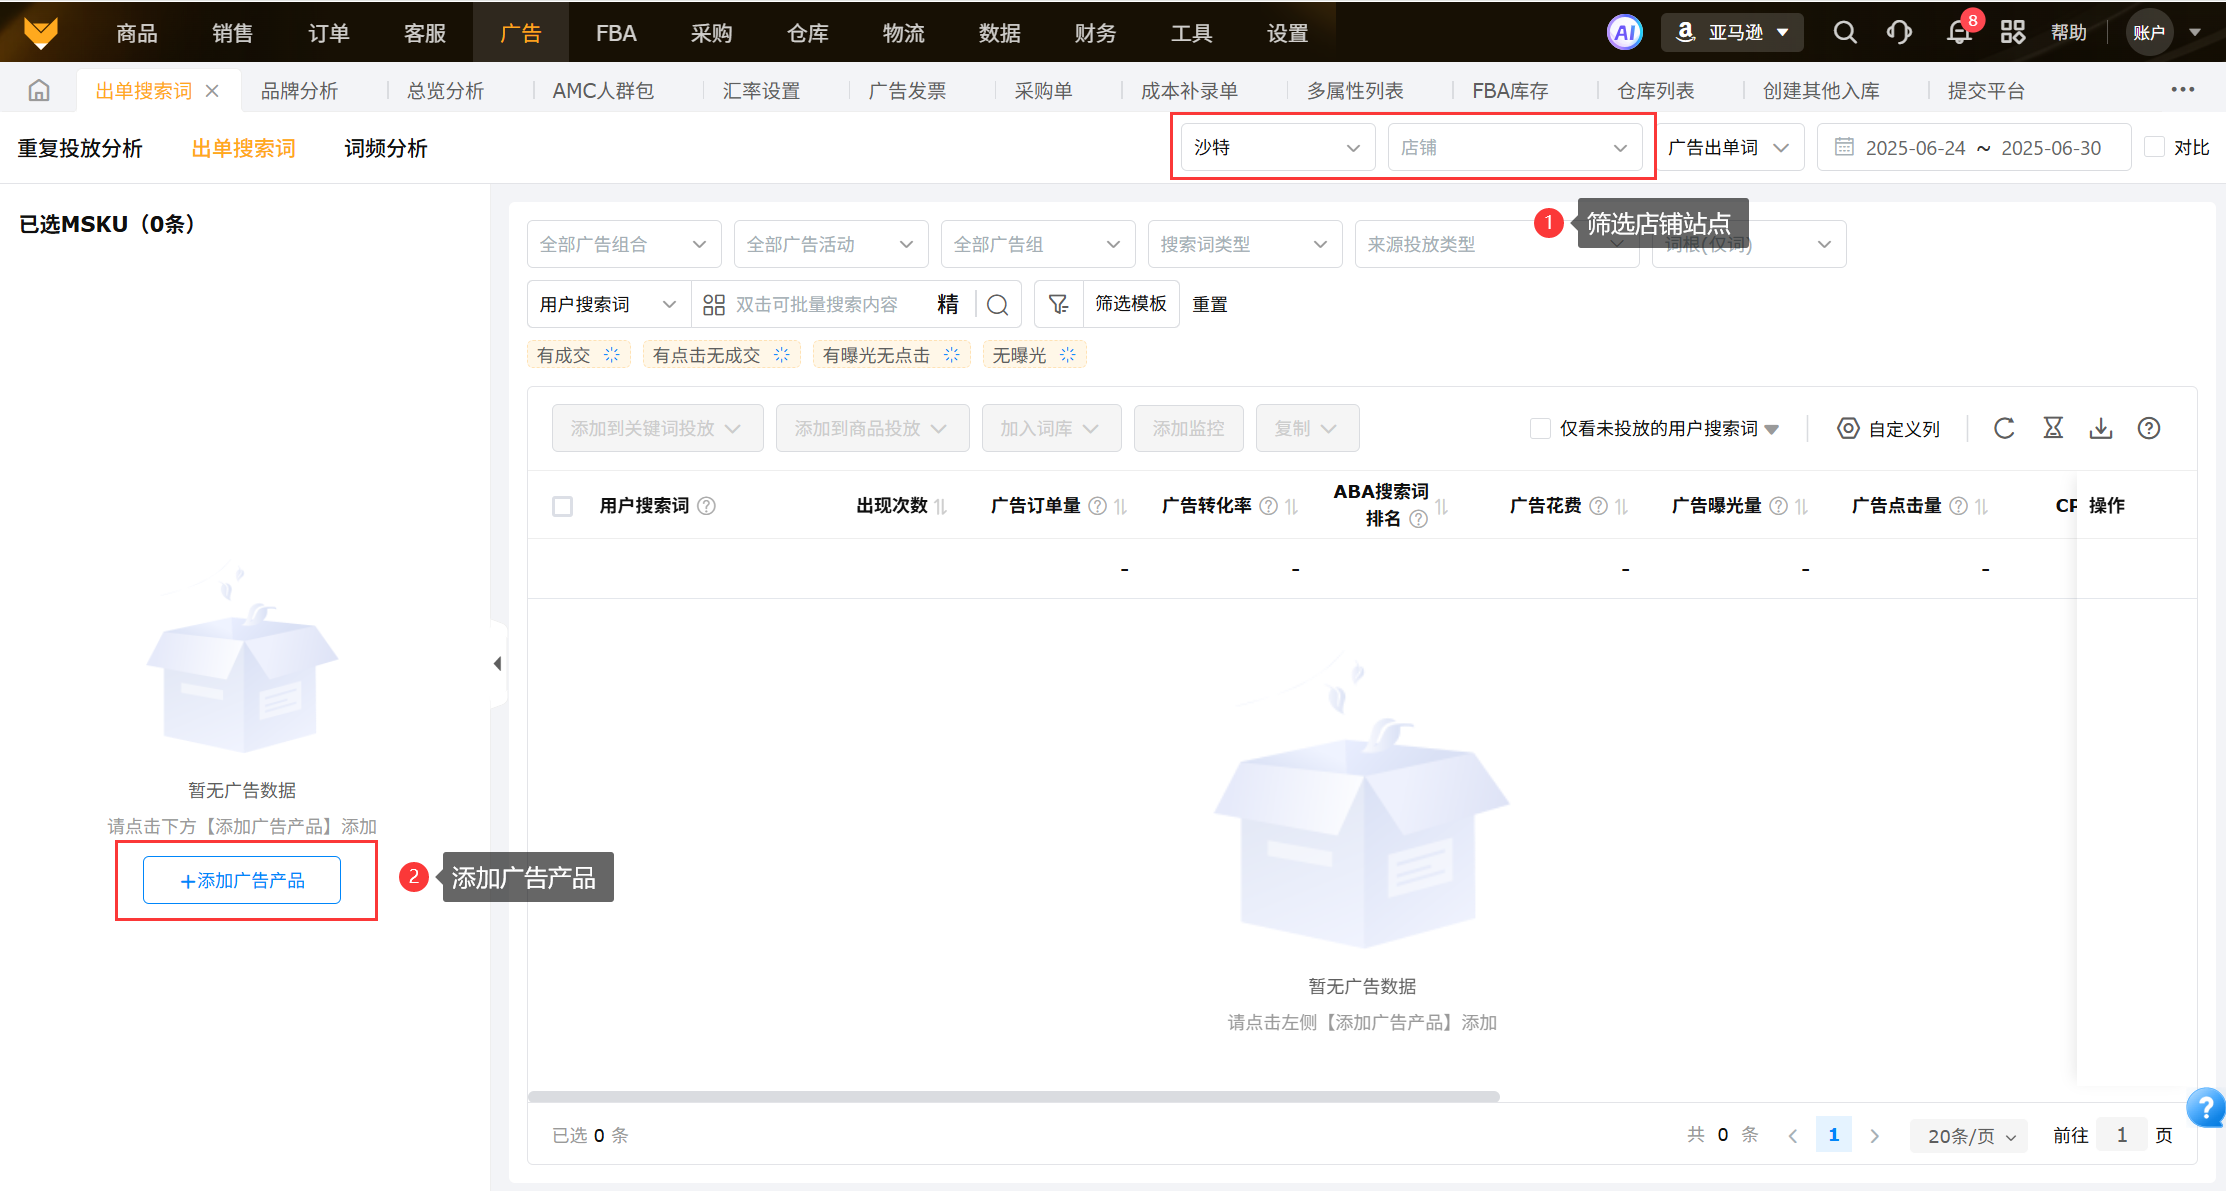Click the home icon tab

coord(39,91)
